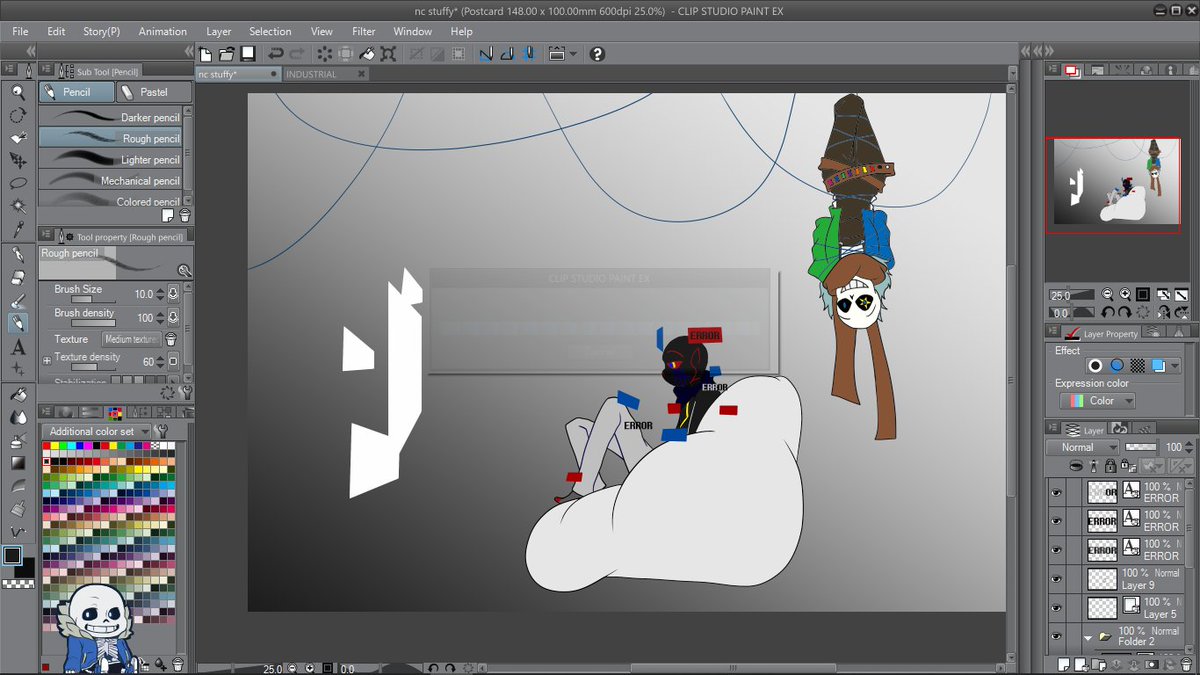The height and width of the screenshot is (675, 1200).
Task: Click the Save icon in command bar
Action: click(x=247, y=54)
